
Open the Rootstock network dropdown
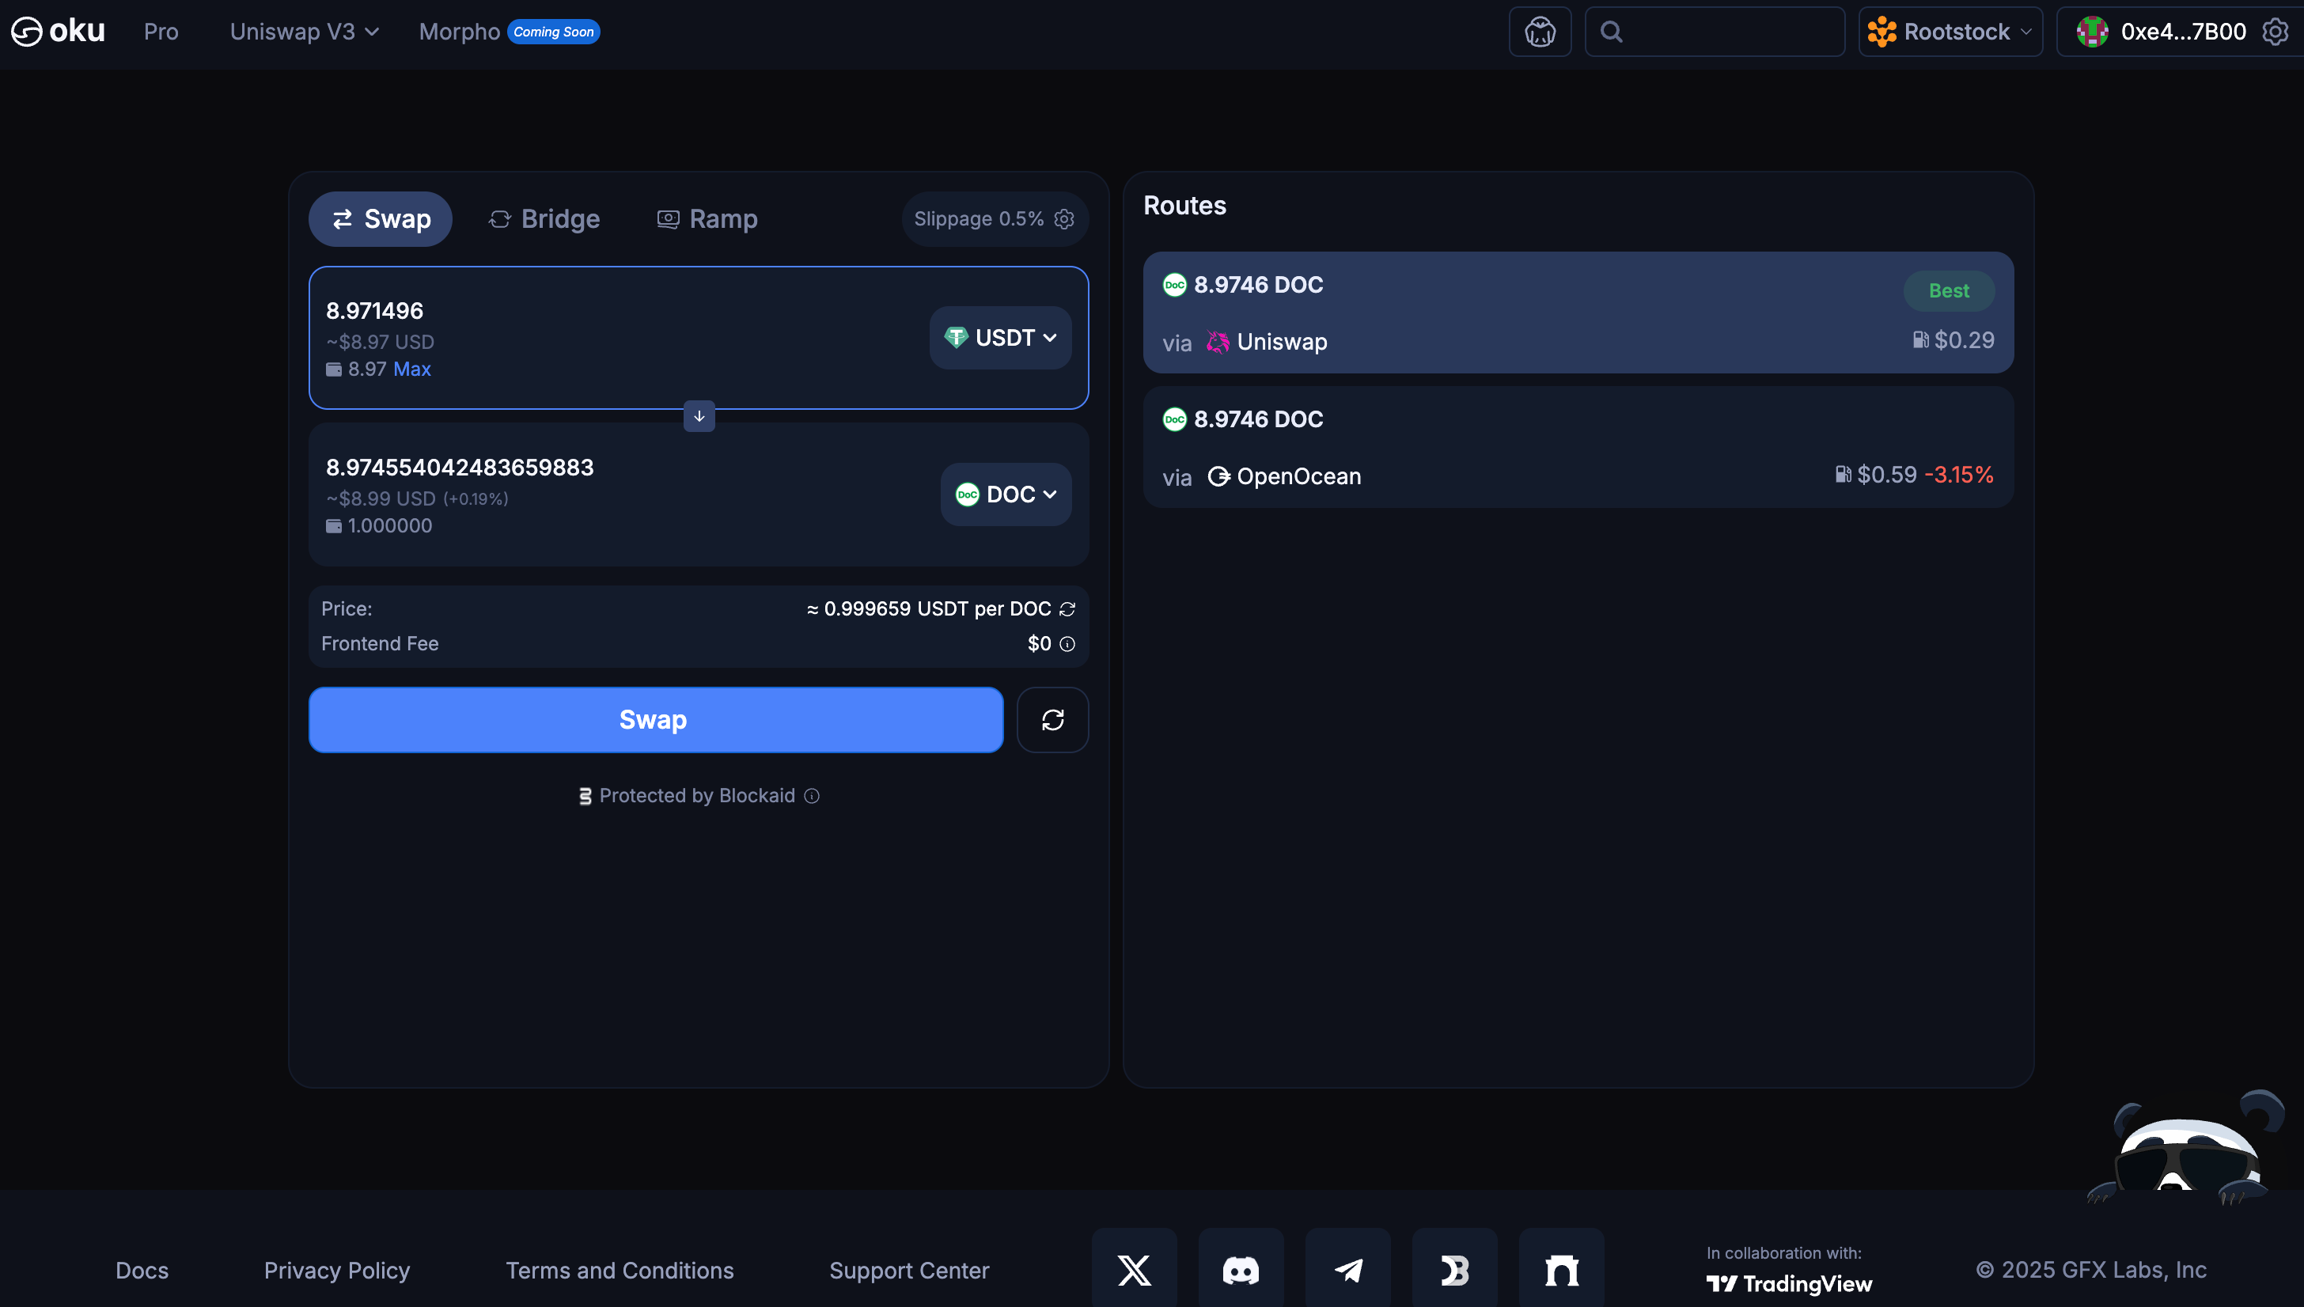[x=1950, y=32]
